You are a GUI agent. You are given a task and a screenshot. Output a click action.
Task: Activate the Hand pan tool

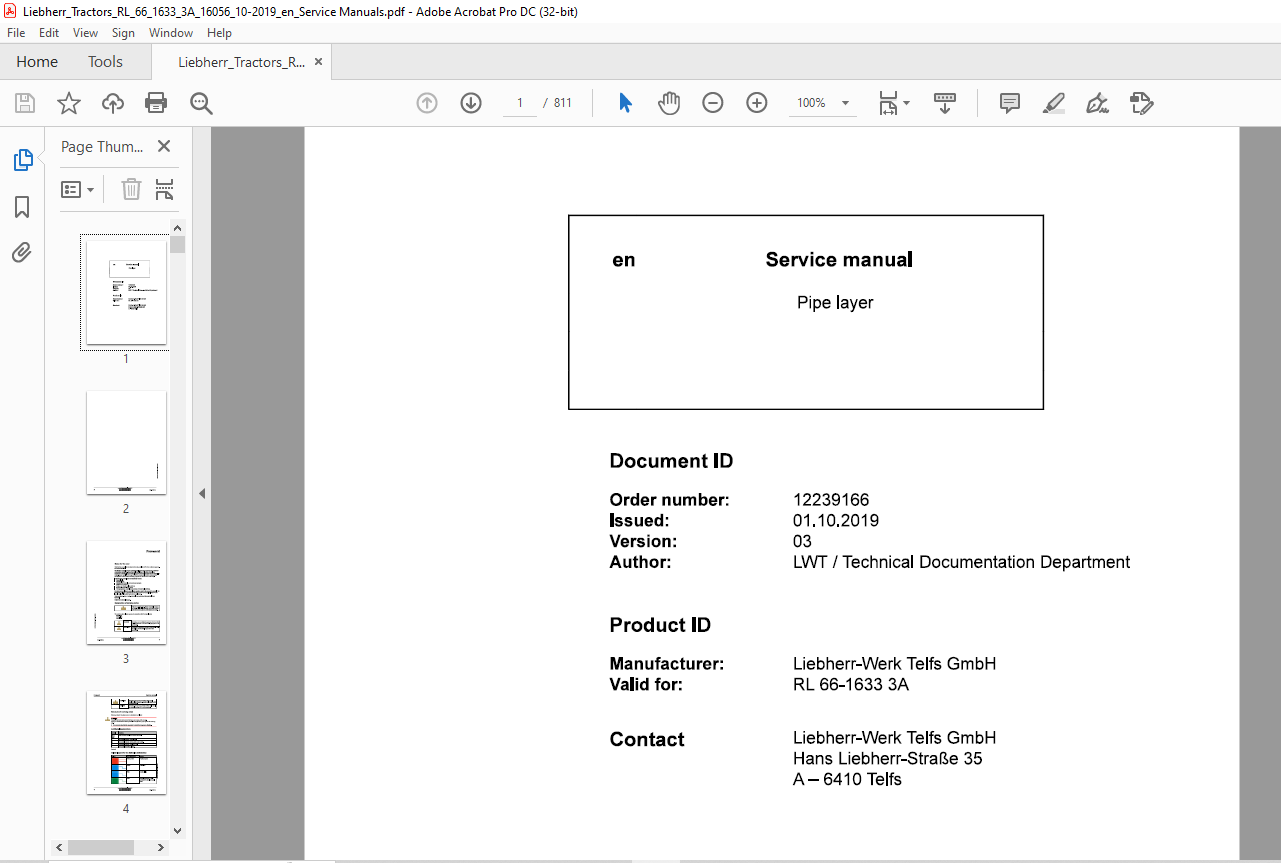669,103
